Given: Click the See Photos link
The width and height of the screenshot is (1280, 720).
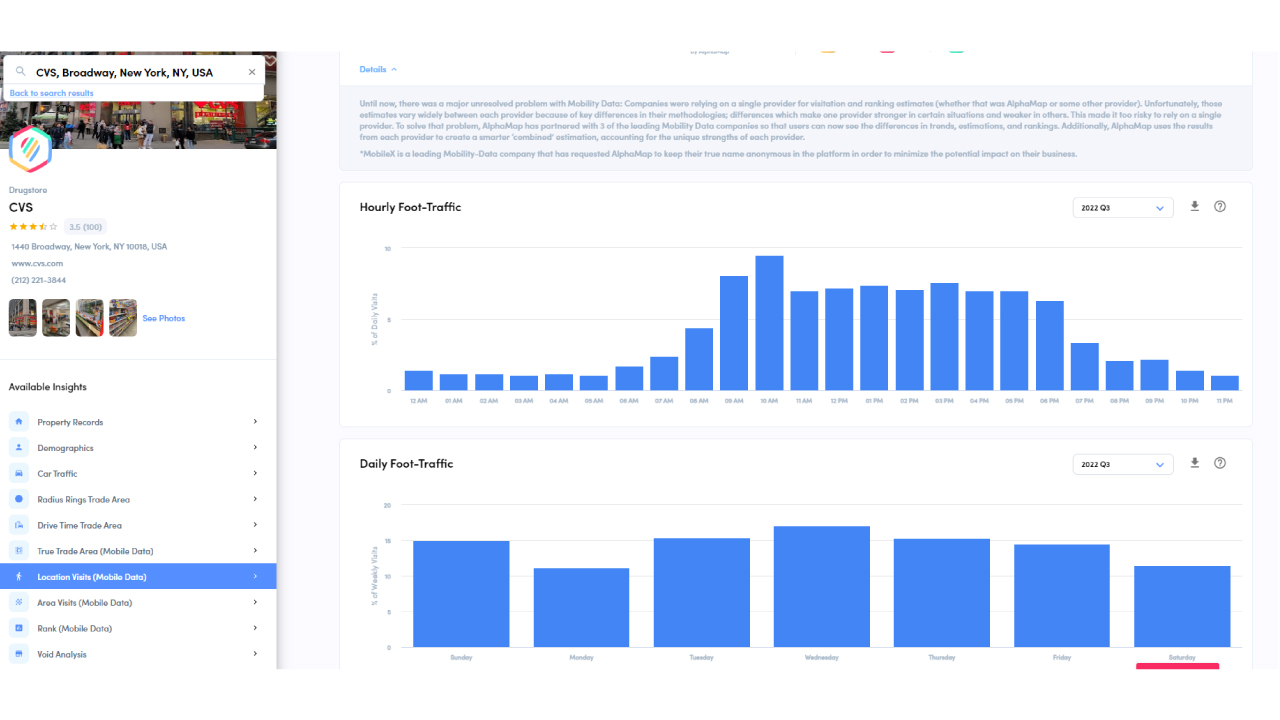Looking at the screenshot, I should (x=164, y=318).
